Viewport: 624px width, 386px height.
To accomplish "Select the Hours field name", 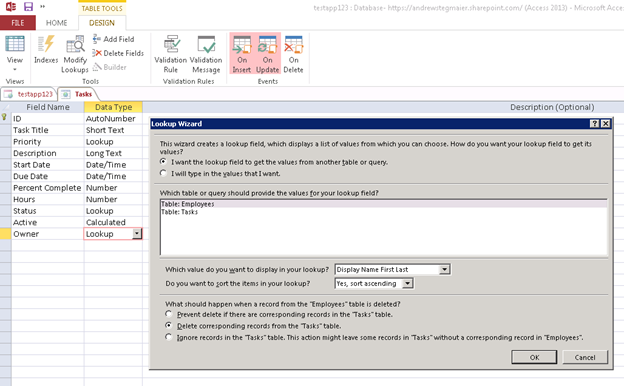I will (x=48, y=199).
